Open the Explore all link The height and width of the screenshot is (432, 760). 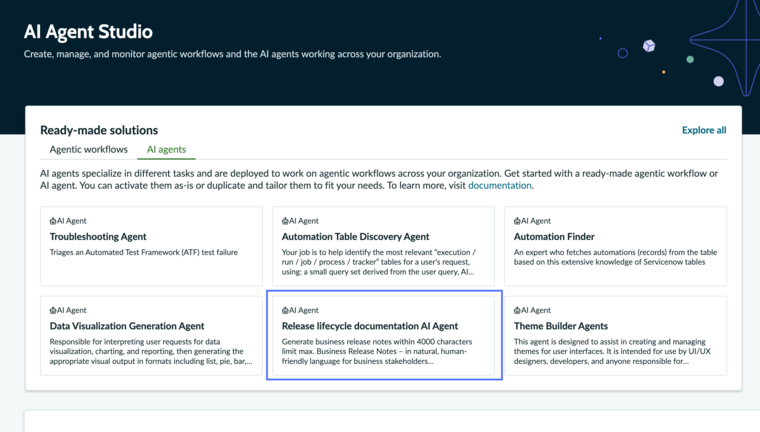[x=704, y=130]
